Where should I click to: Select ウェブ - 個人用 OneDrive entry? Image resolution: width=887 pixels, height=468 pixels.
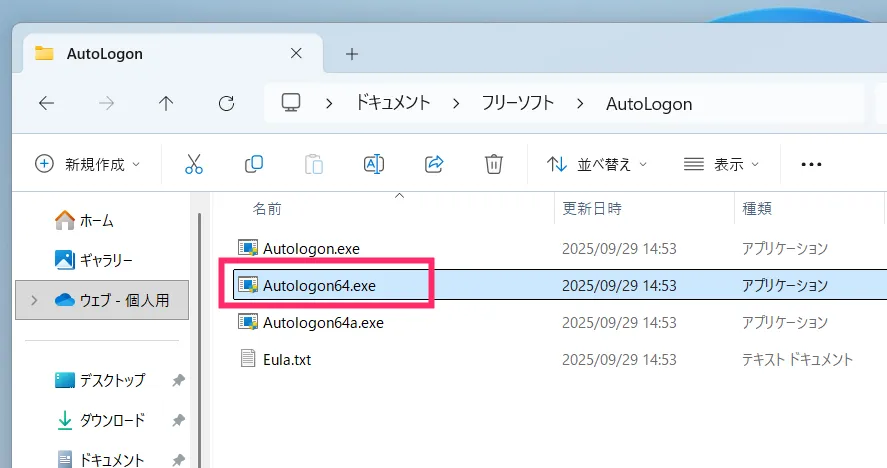[102, 300]
